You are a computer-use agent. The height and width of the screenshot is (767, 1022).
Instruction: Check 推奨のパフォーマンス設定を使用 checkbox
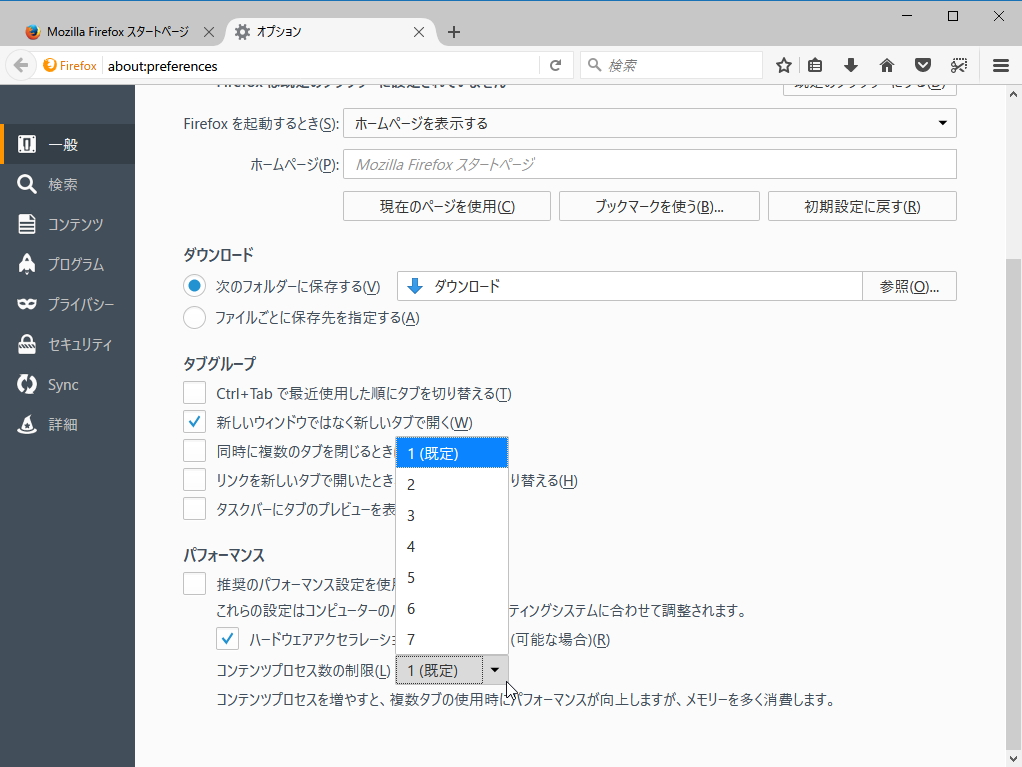pyautogui.click(x=194, y=583)
